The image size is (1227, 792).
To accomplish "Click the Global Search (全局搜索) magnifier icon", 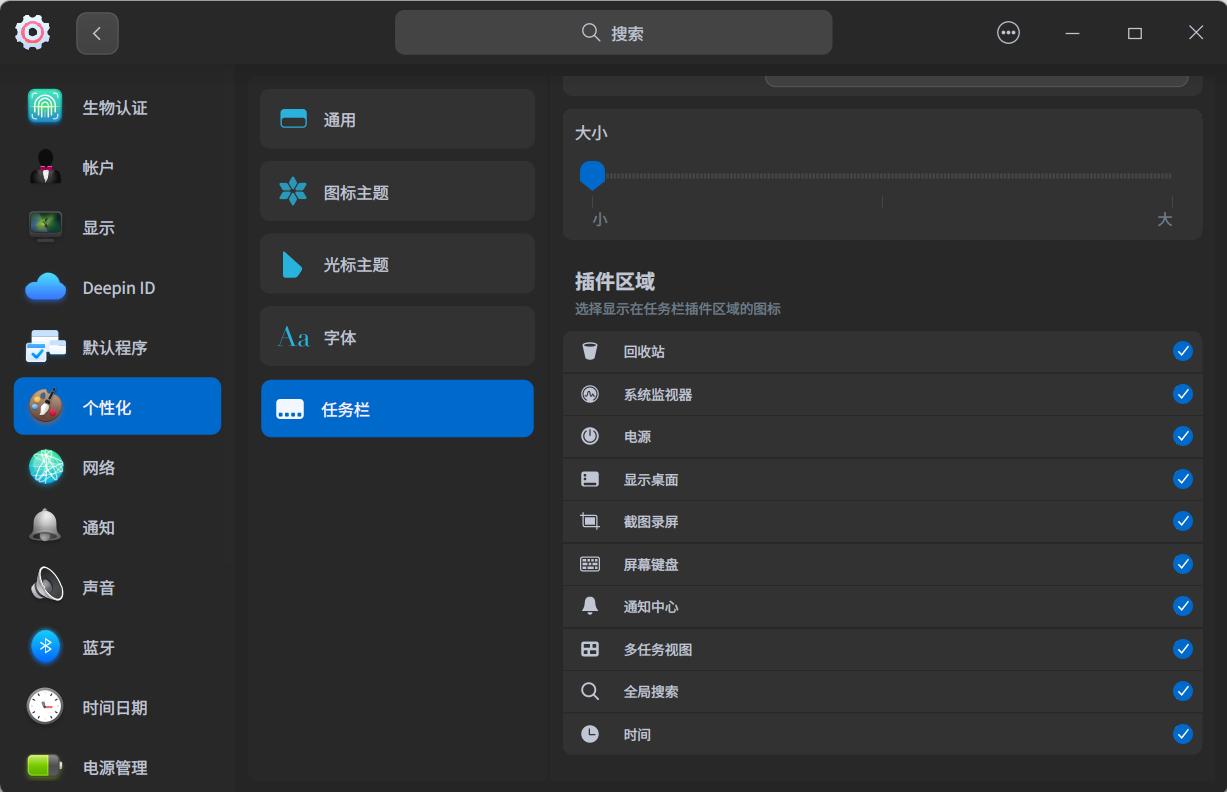I will coord(590,691).
